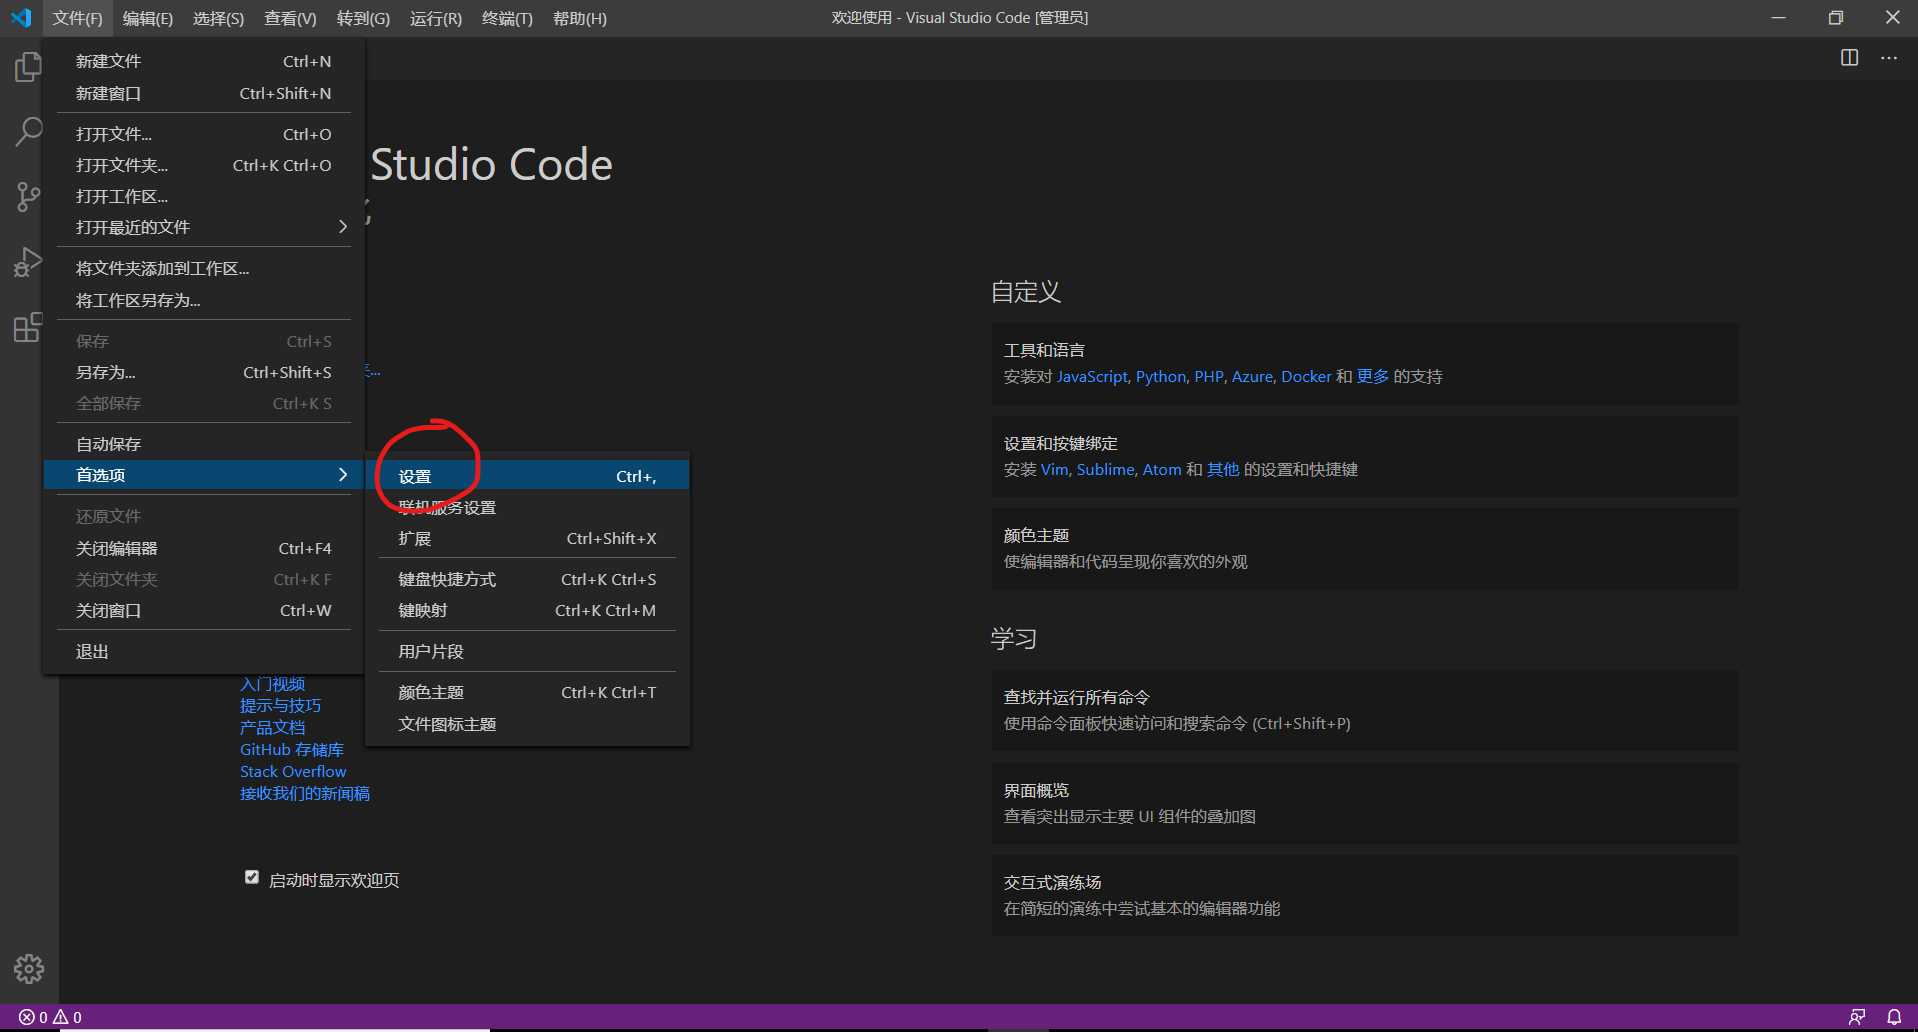Image resolution: width=1918 pixels, height=1032 pixels.
Task: Select 文件图标主题 menu entry
Action: 528,724
